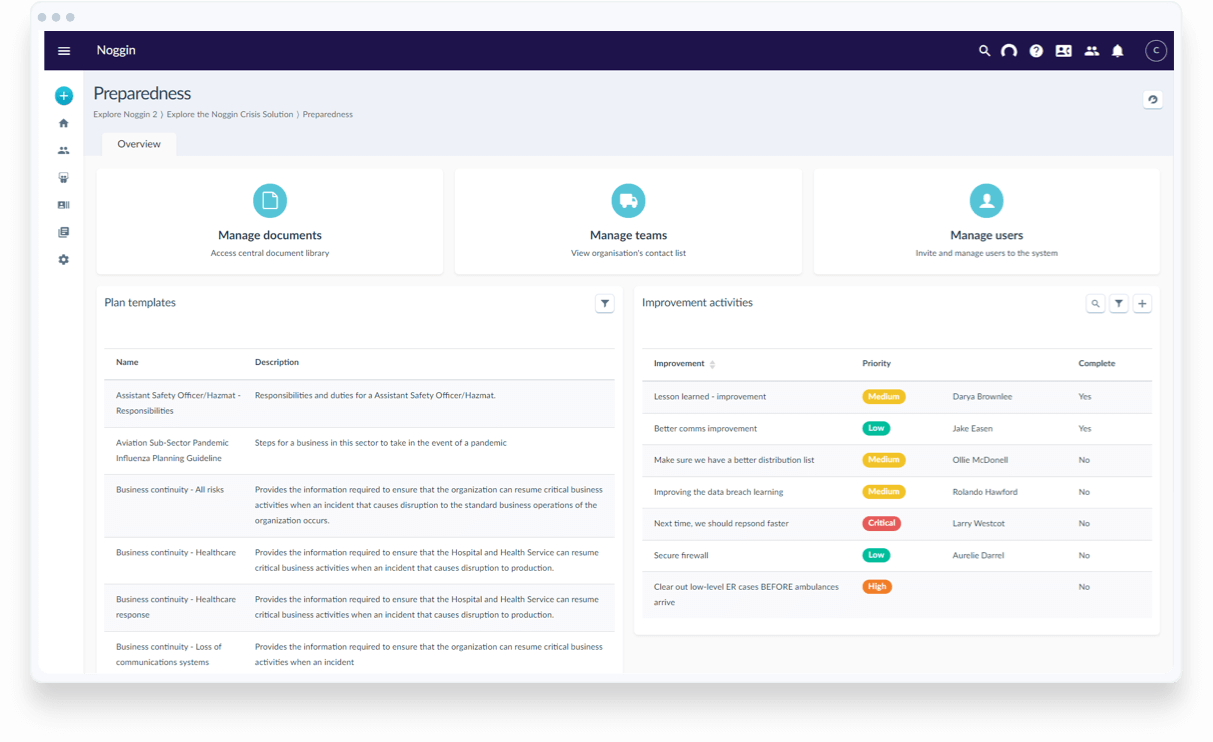Click the Critical priority badge
Image resolution: width=1213 pixels, height=742 pixels.
881,523
